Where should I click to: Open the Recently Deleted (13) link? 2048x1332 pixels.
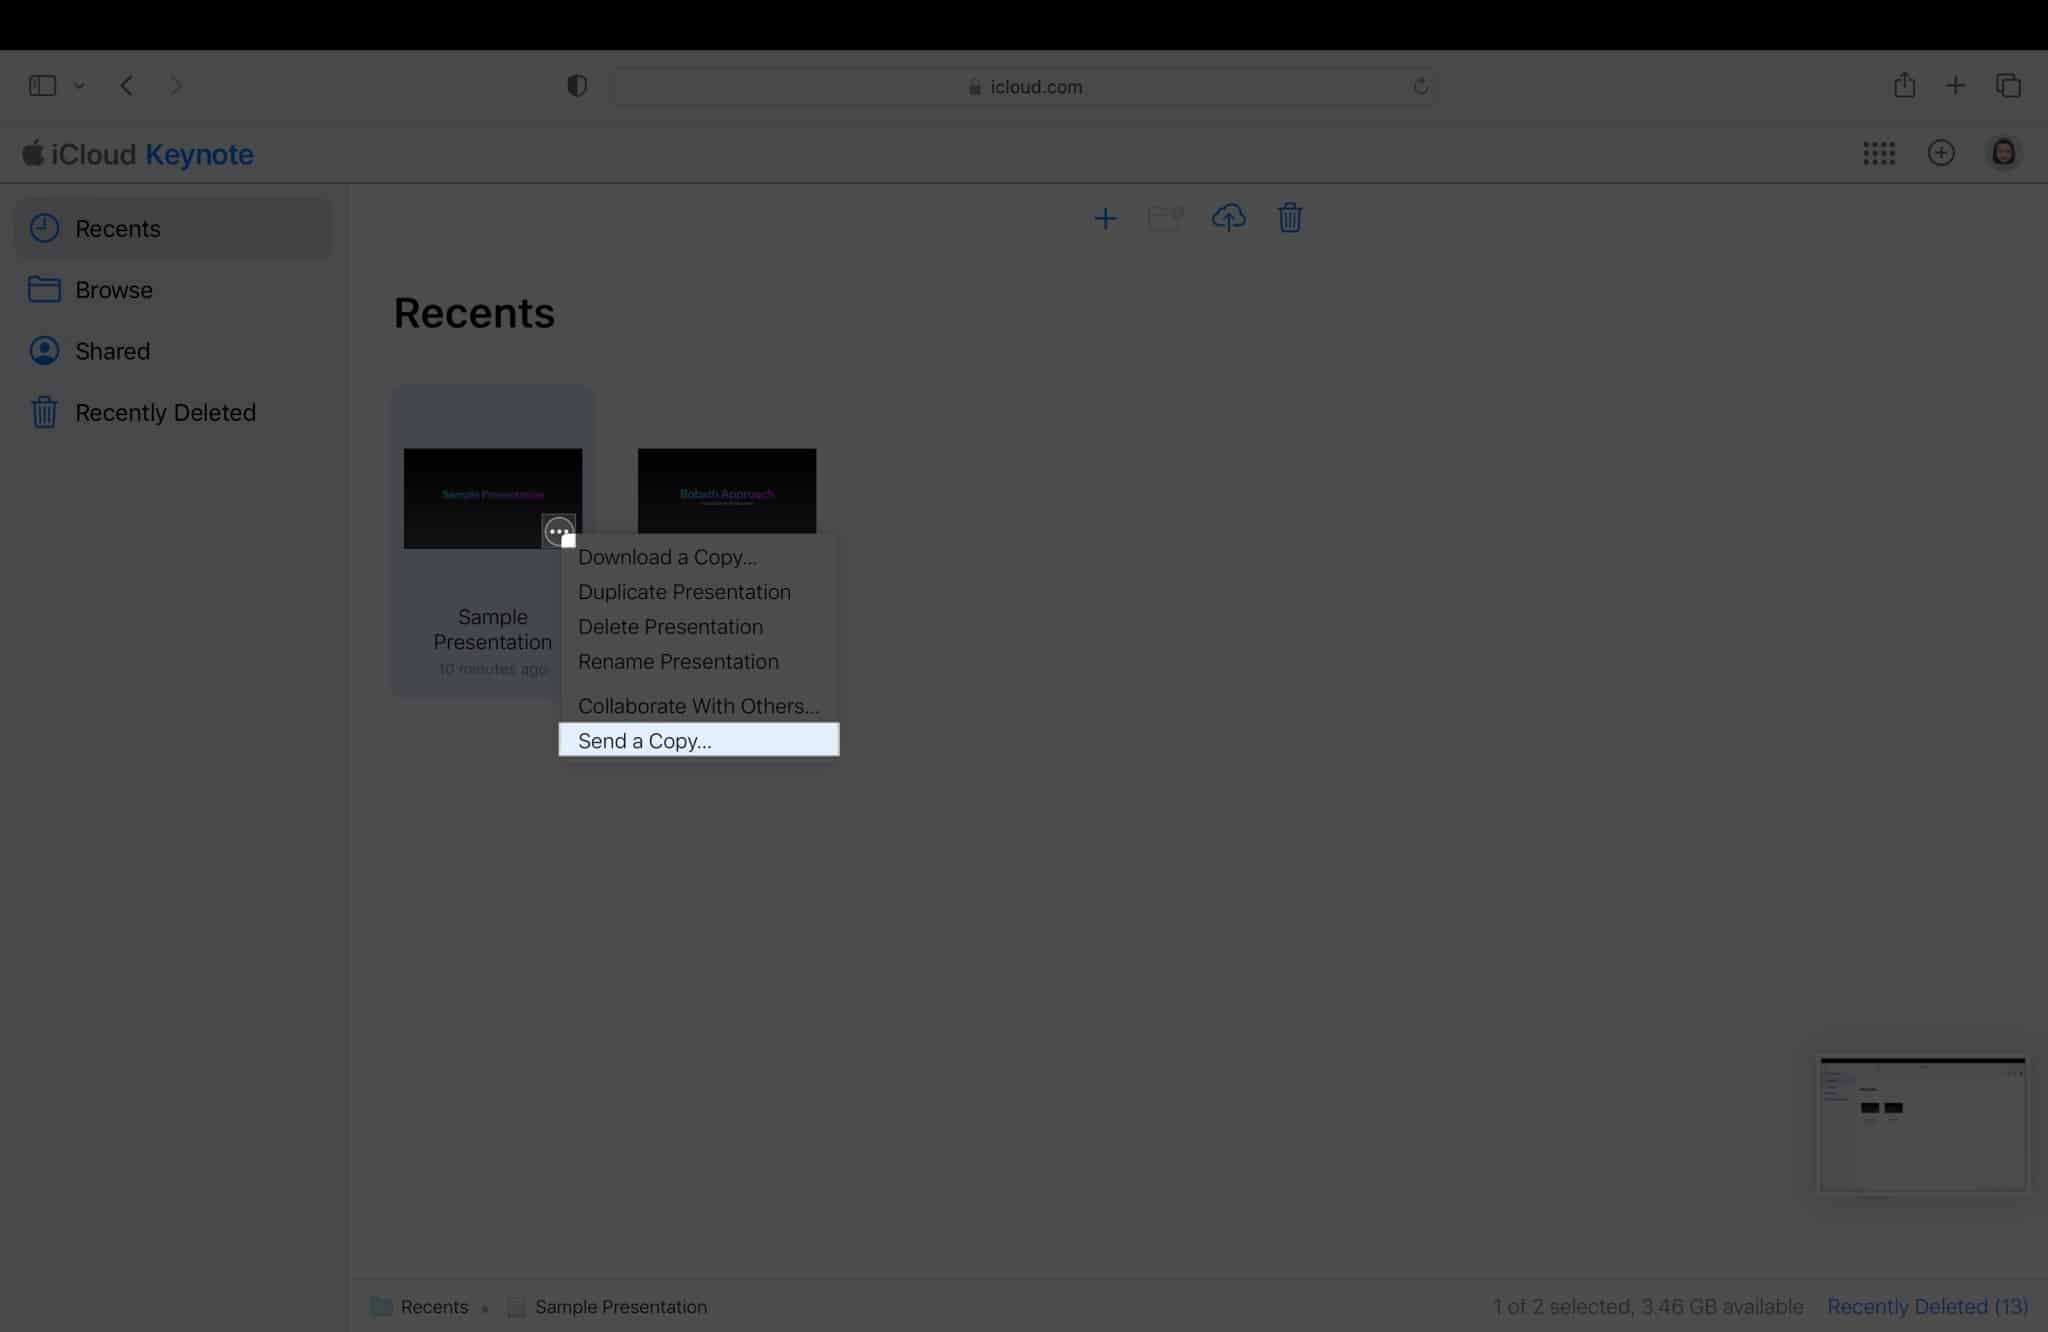1927,1307
